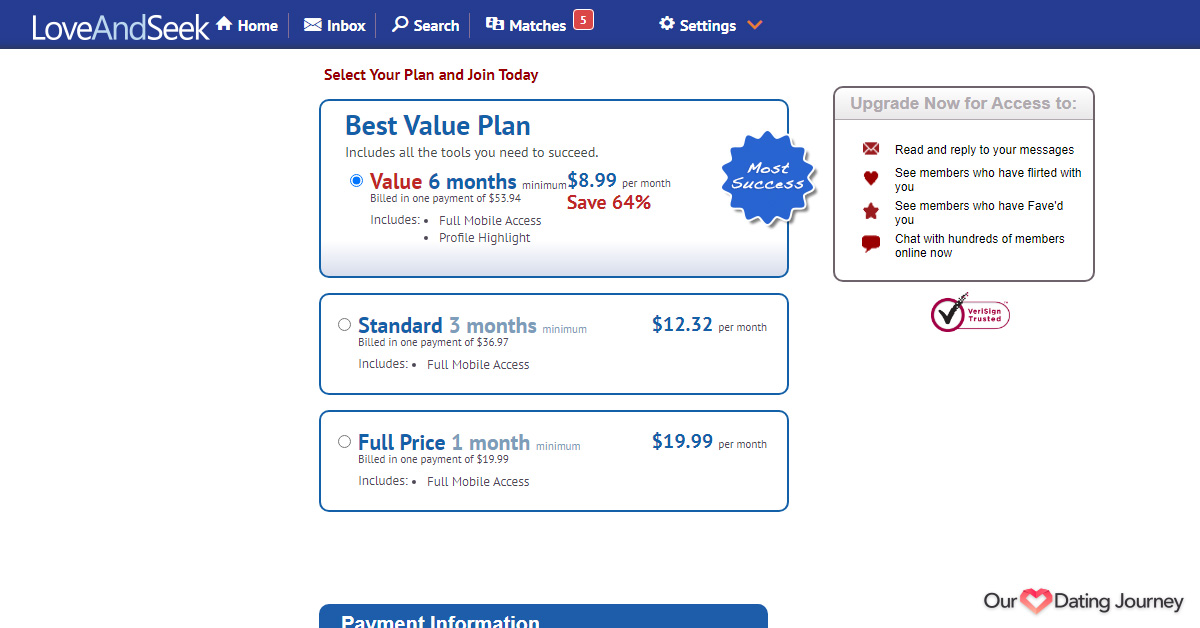Viewport: 1200px width, 628px height.
Task: Click the red star Fave'd icon
Action: [x=871, y=211]
